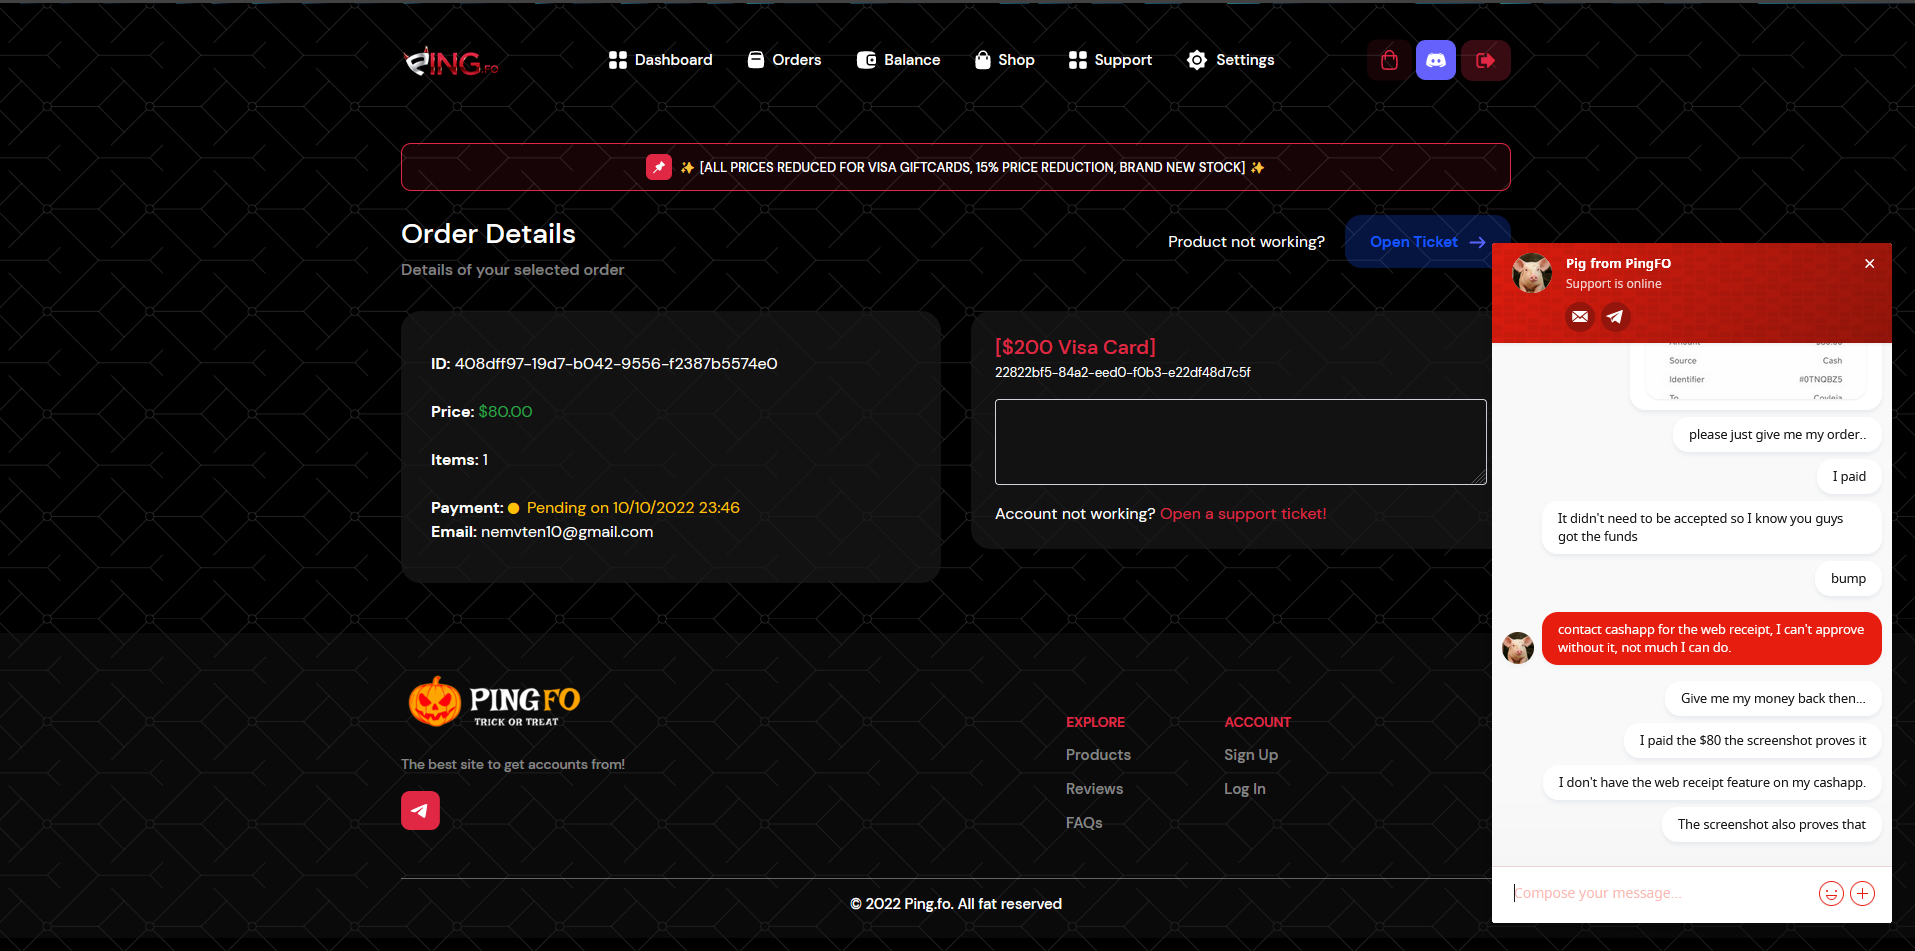Click the red logout icon
The height and width of the screenshot is (951, 1915).
[1485, 60]
